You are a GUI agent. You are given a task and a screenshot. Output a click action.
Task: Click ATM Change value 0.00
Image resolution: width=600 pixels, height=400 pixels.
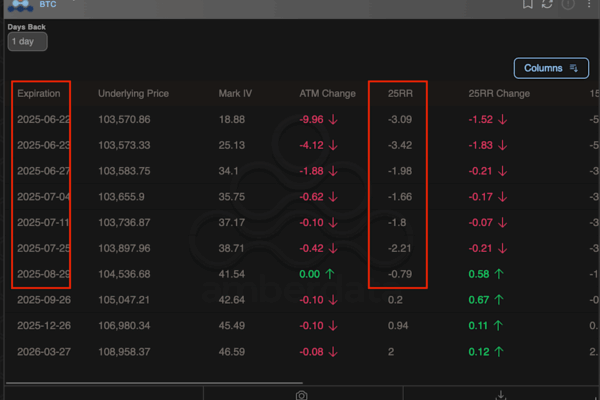309,274
